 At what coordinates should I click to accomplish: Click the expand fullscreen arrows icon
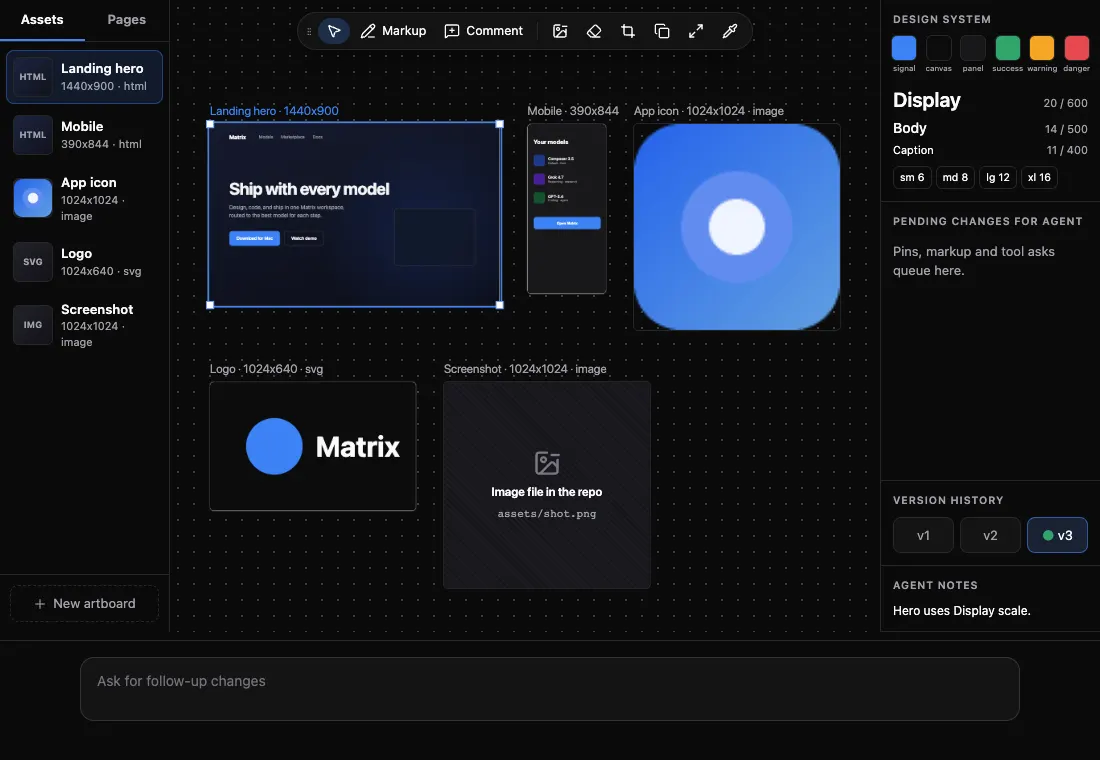pyautogui.click(x=696, y=31)
